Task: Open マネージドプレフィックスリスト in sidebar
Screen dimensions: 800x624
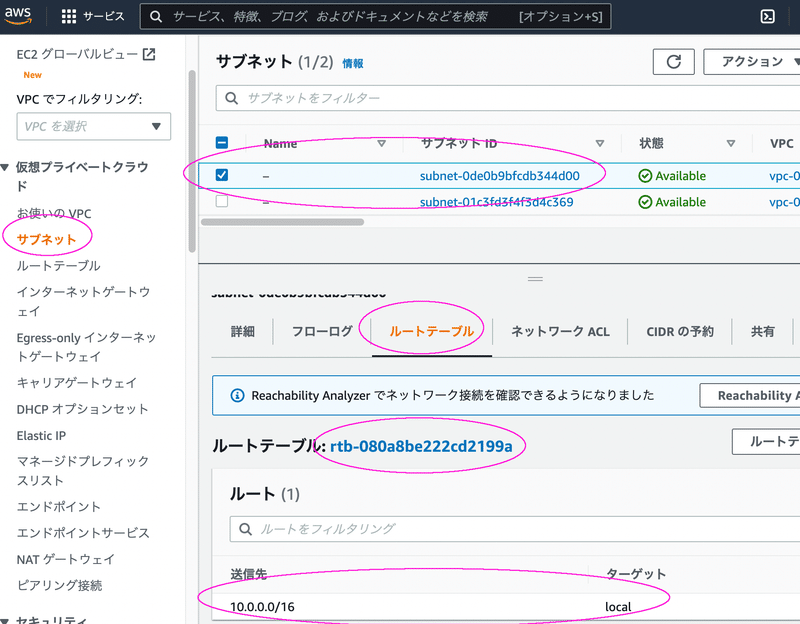Action: (x=83, y=470)
